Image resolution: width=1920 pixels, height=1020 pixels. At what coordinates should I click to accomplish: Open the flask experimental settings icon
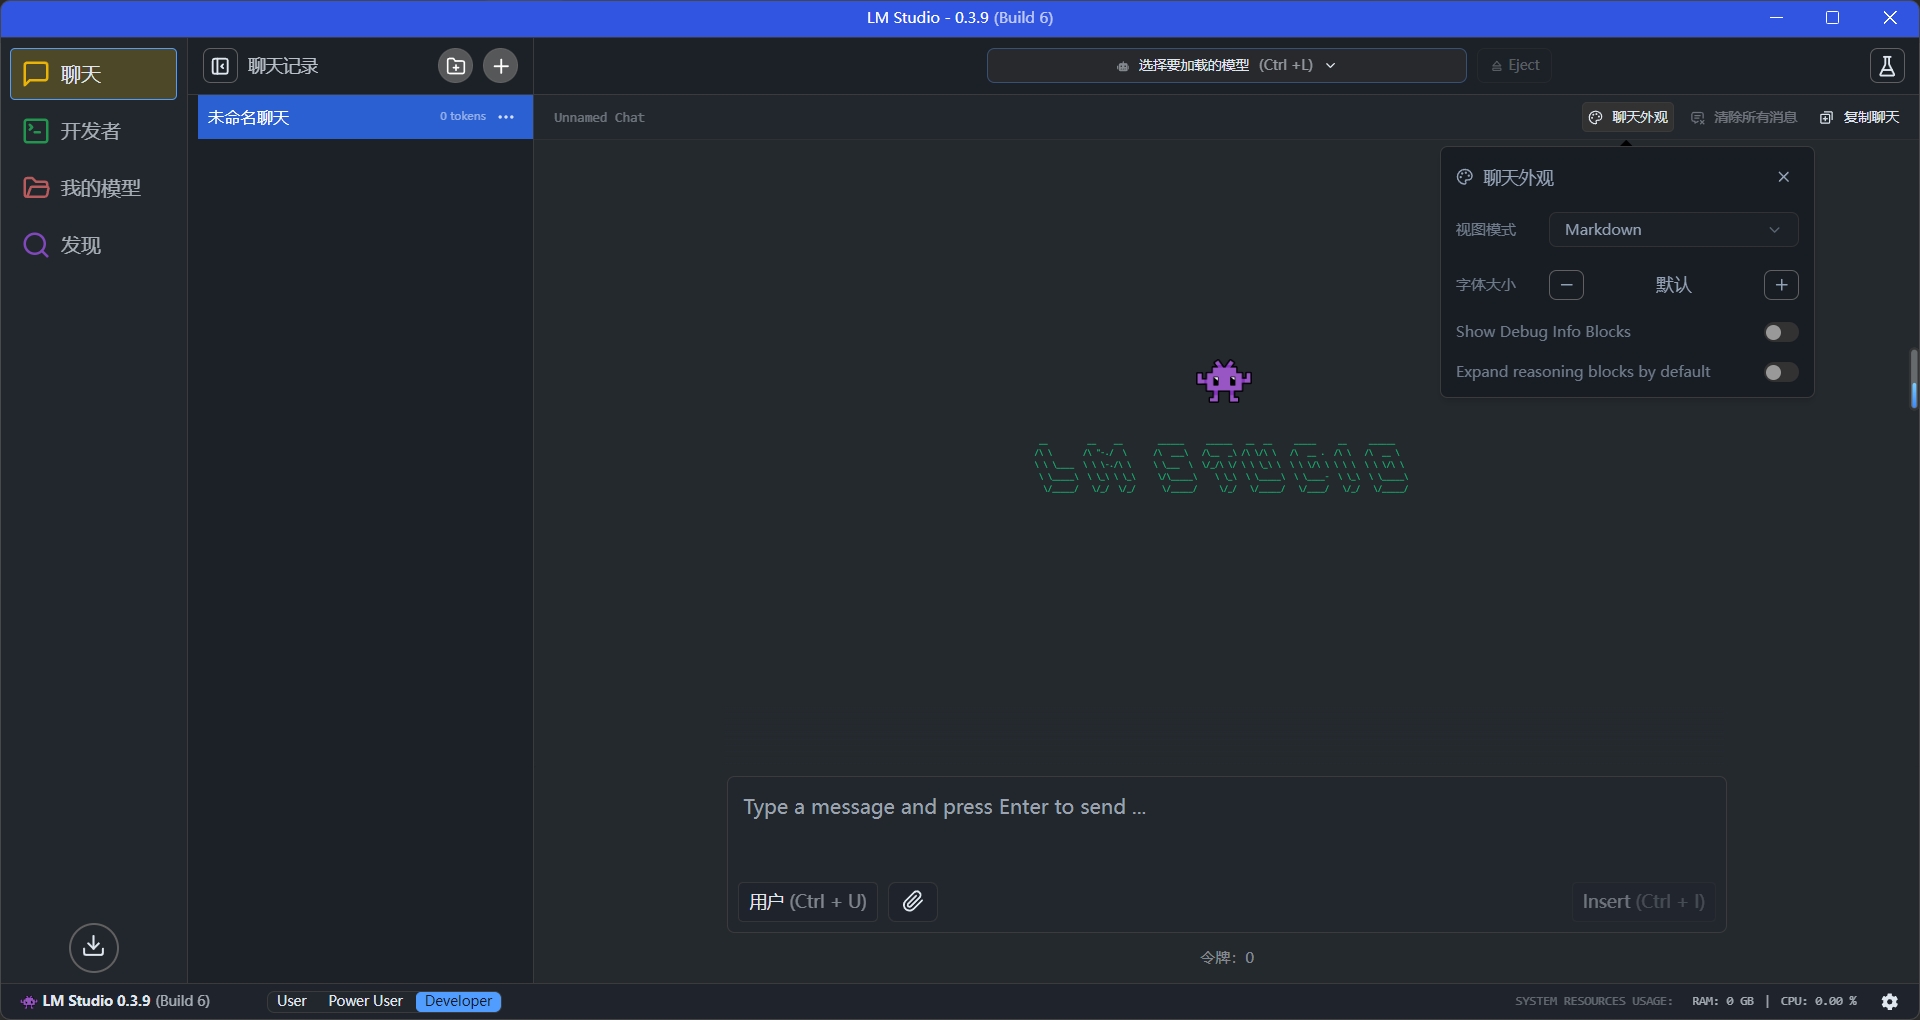point(1887,66)
